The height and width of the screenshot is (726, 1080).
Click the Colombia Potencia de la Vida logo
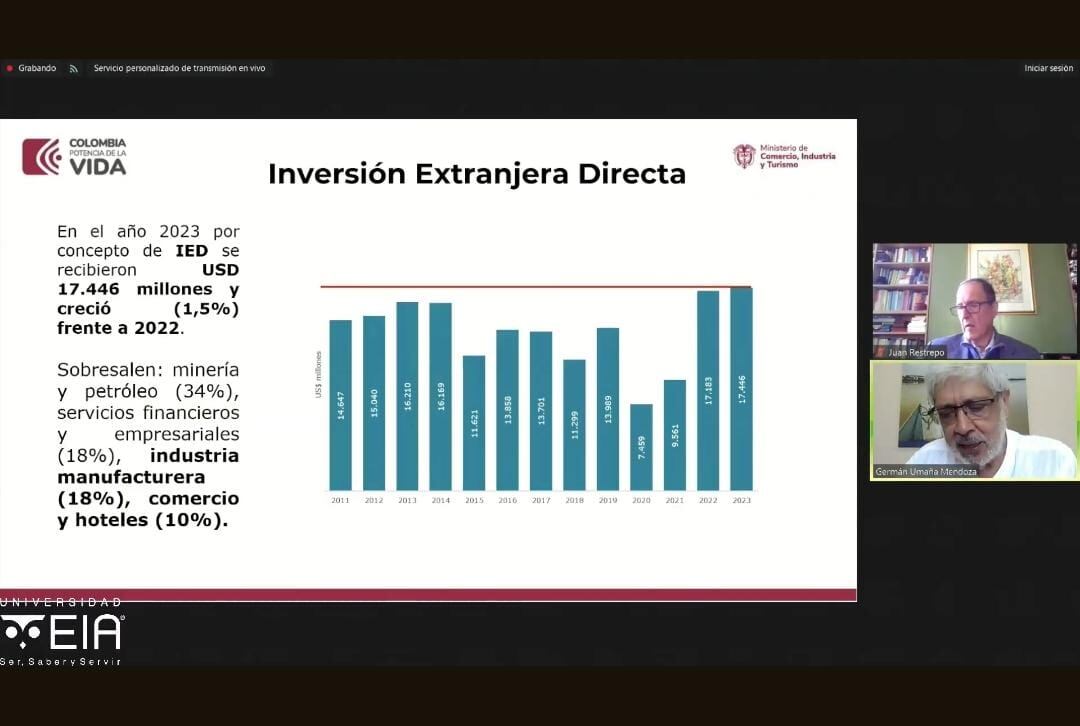75,157
